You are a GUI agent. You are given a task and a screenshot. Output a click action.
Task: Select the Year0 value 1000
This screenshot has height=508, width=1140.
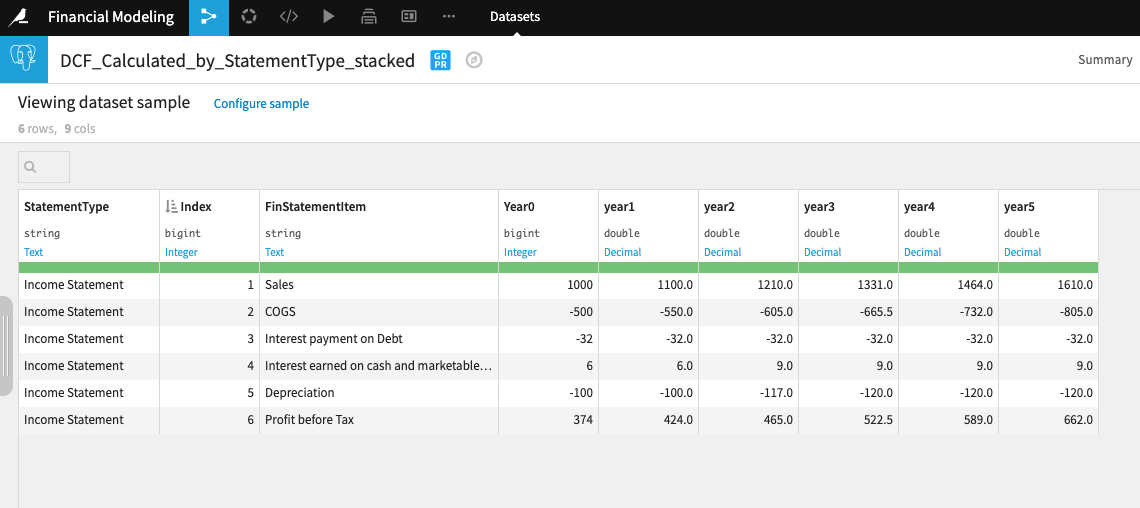click(x=548, y=285)
